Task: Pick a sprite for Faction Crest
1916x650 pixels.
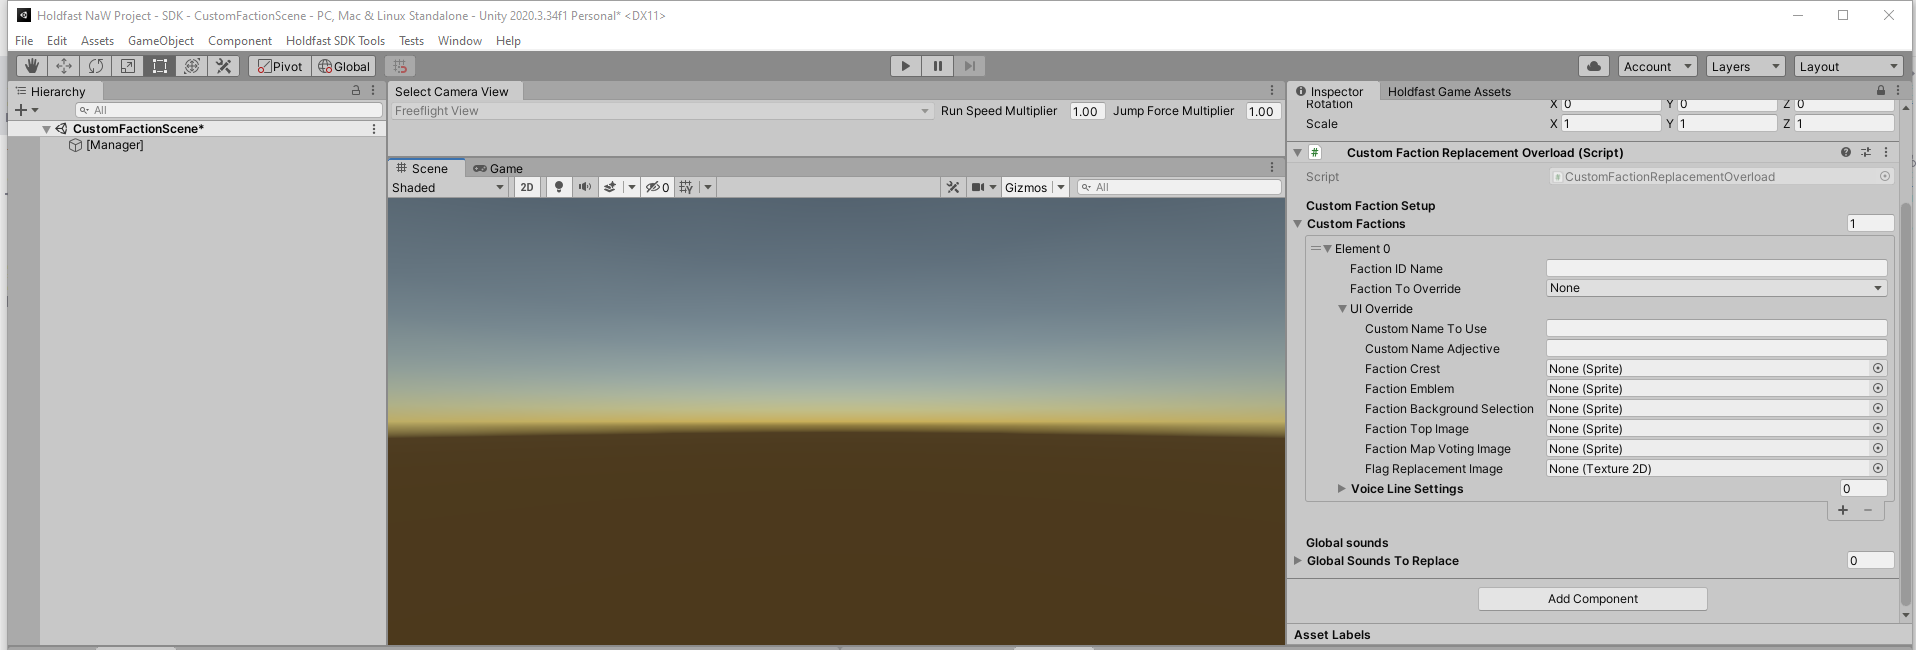Action: tap(1877, 369)
